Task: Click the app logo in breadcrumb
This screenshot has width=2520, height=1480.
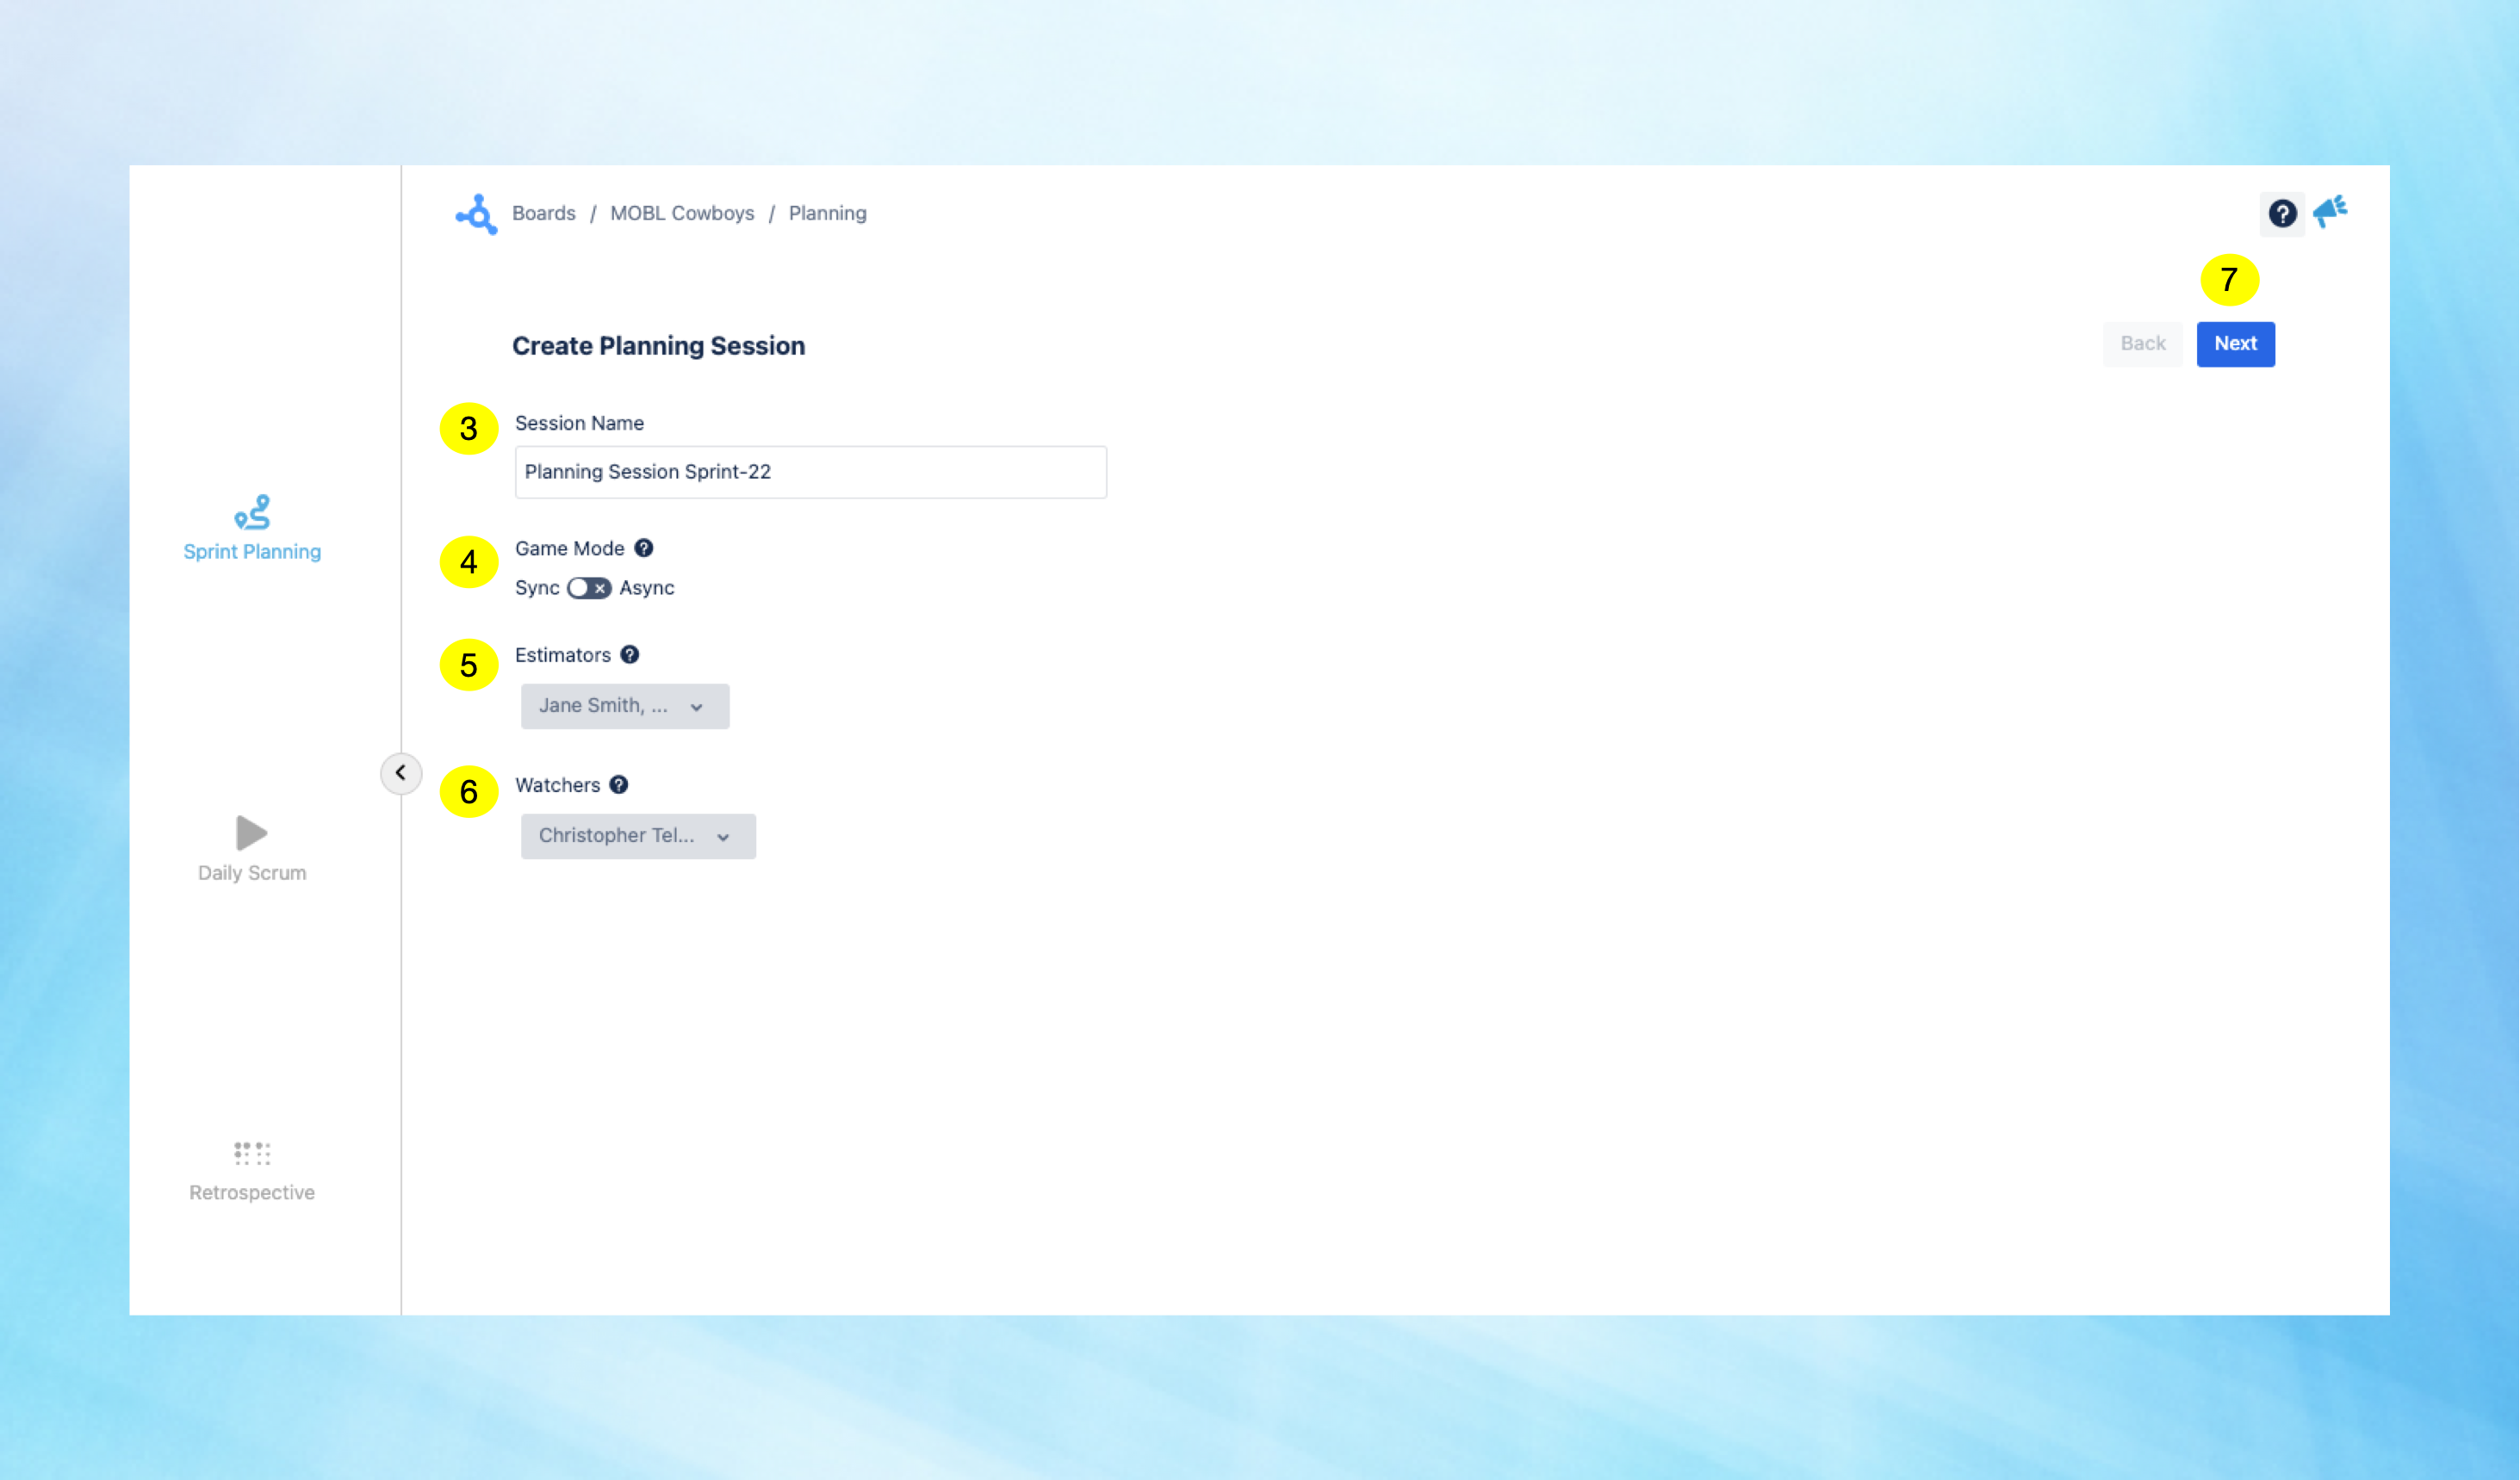Action: coord(476,214)
